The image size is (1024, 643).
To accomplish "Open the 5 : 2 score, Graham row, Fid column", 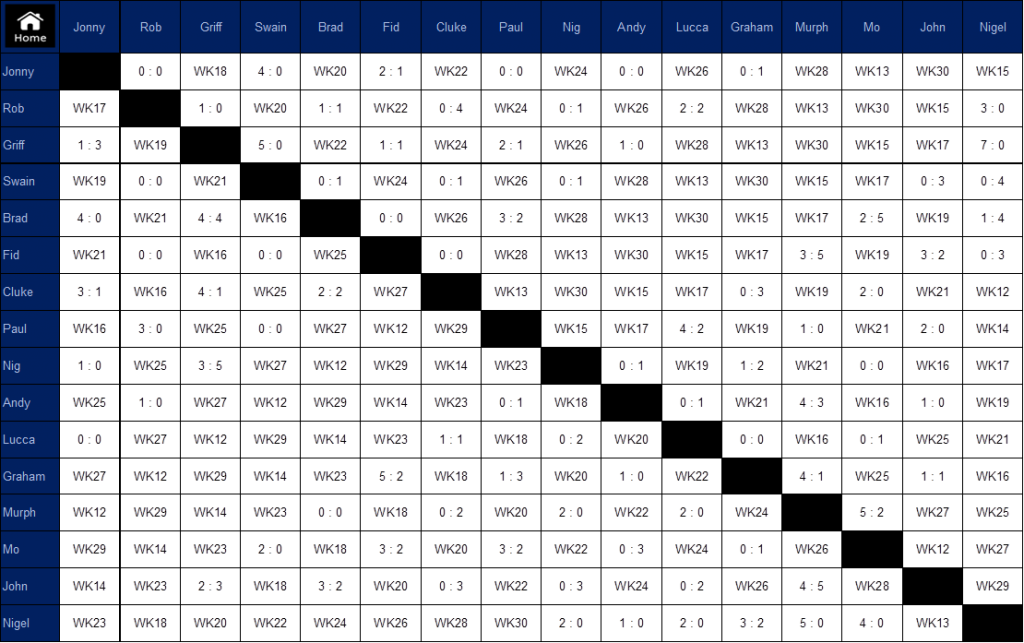I will (391, 476).
